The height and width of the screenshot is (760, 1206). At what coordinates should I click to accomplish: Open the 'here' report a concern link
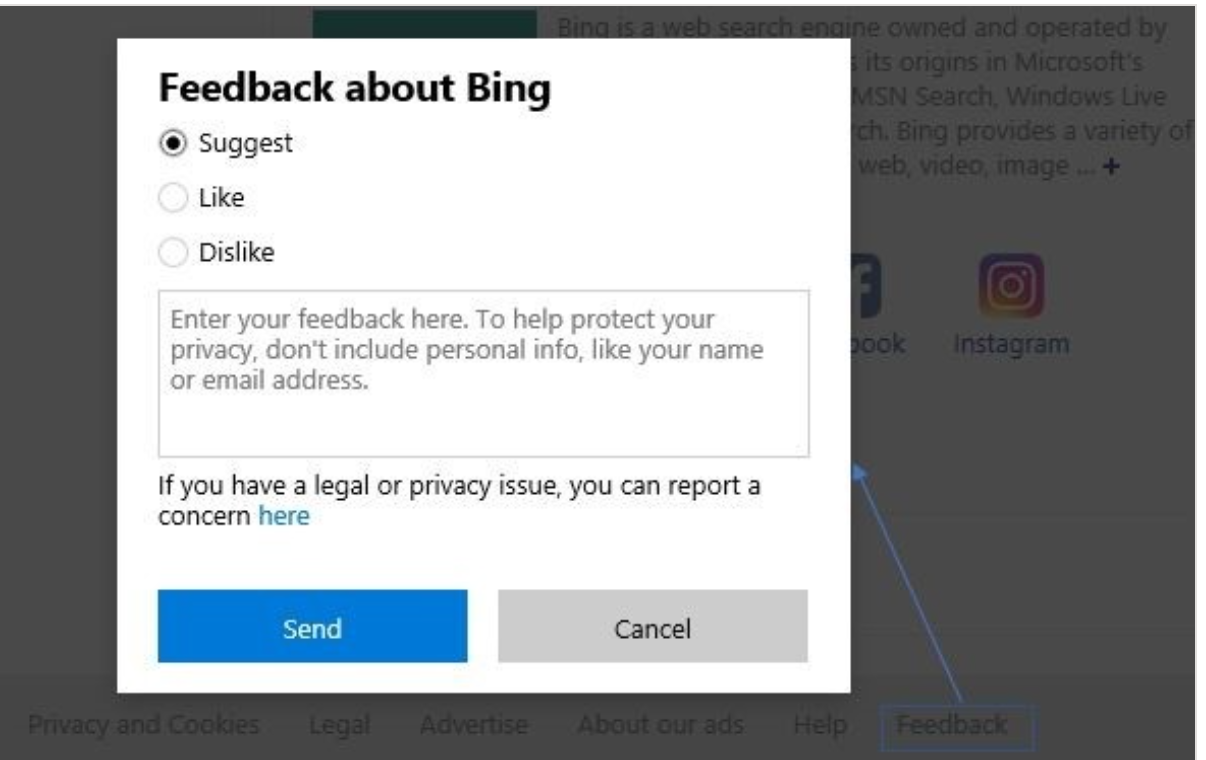click(284, 516)
